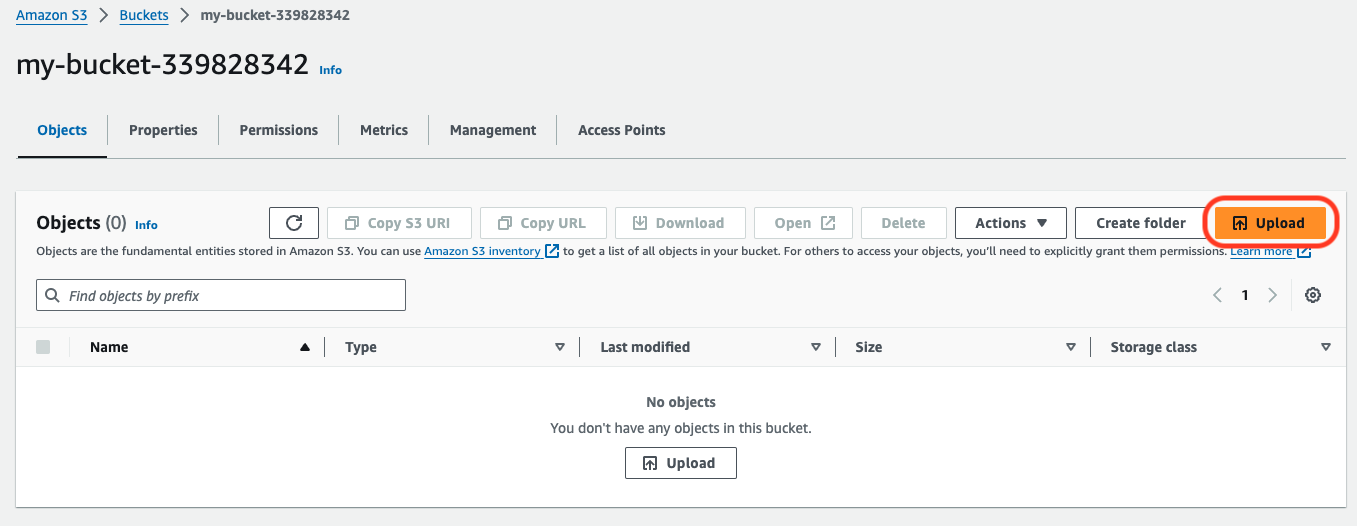
Task: Click the Info link beside bucket name
Action: click(x=330, y=70)
